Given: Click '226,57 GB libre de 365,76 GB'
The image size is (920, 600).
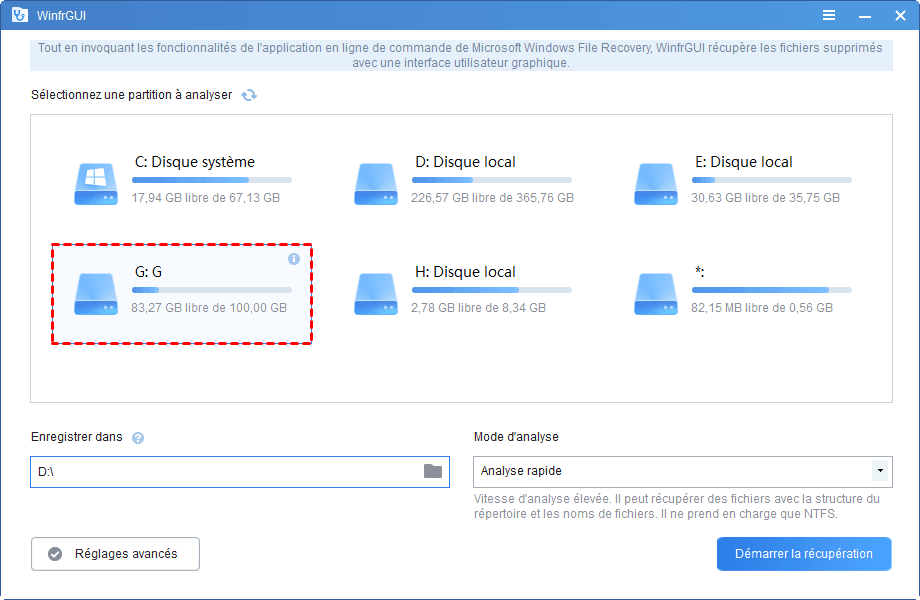Looking at the screenshot, I should click(492, 198).
